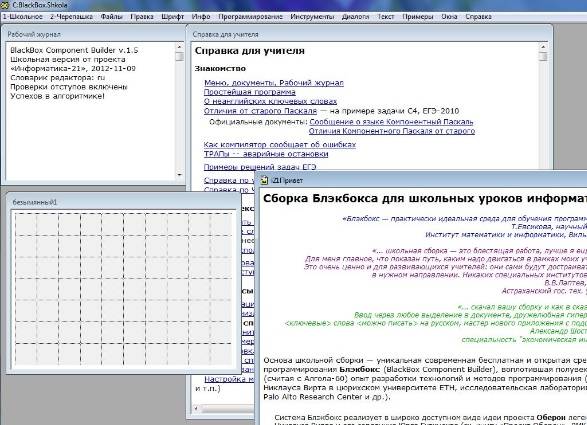Open the Инструменты menu
Image resolution: width=587 pixels, height=425 pixels.
tap(312, 17)
